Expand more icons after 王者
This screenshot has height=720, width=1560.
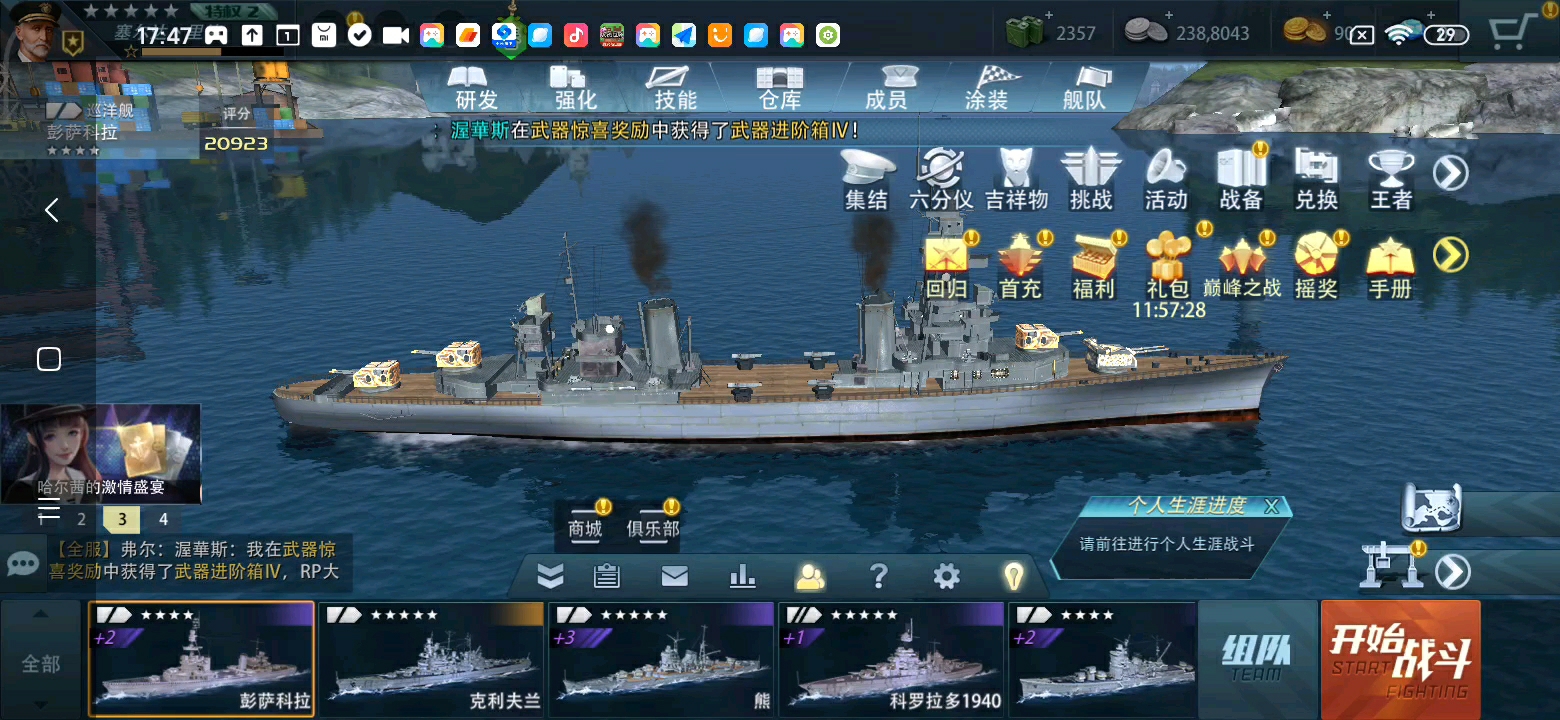[1451, 173]
